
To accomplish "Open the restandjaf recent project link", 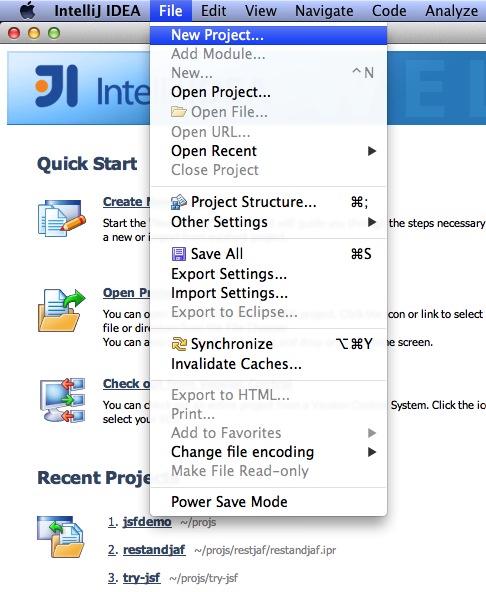I will tap(154, 550).
